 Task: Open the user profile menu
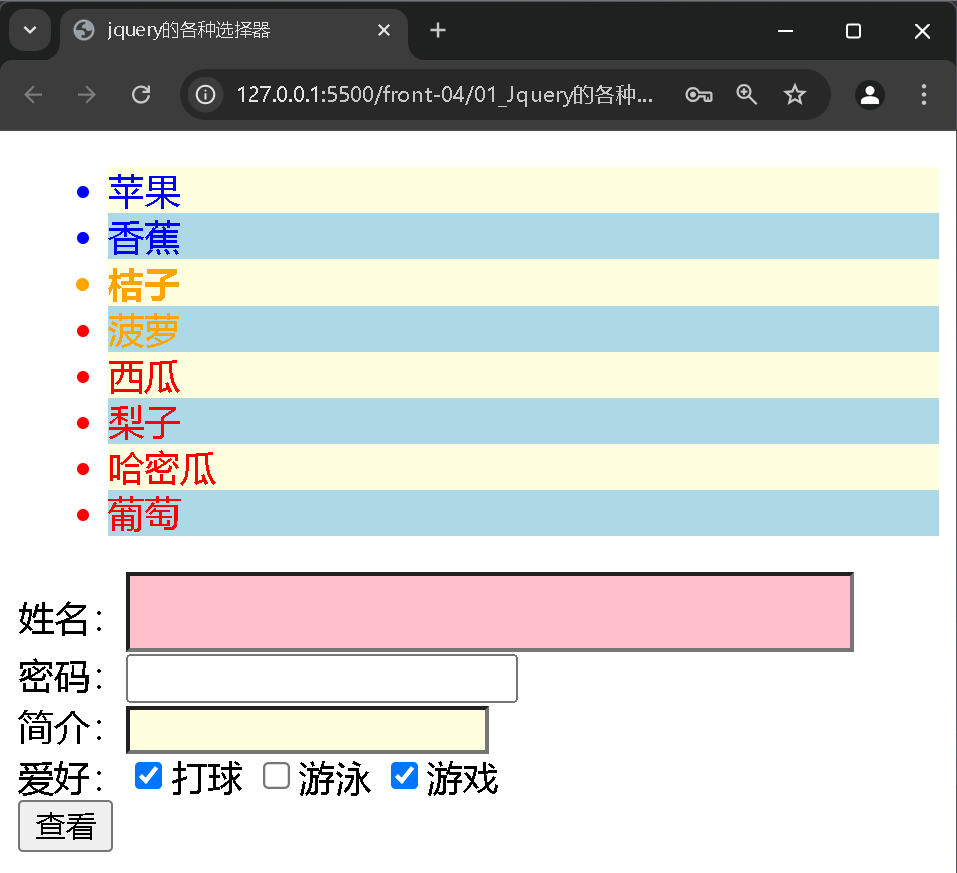coord(870,95)
